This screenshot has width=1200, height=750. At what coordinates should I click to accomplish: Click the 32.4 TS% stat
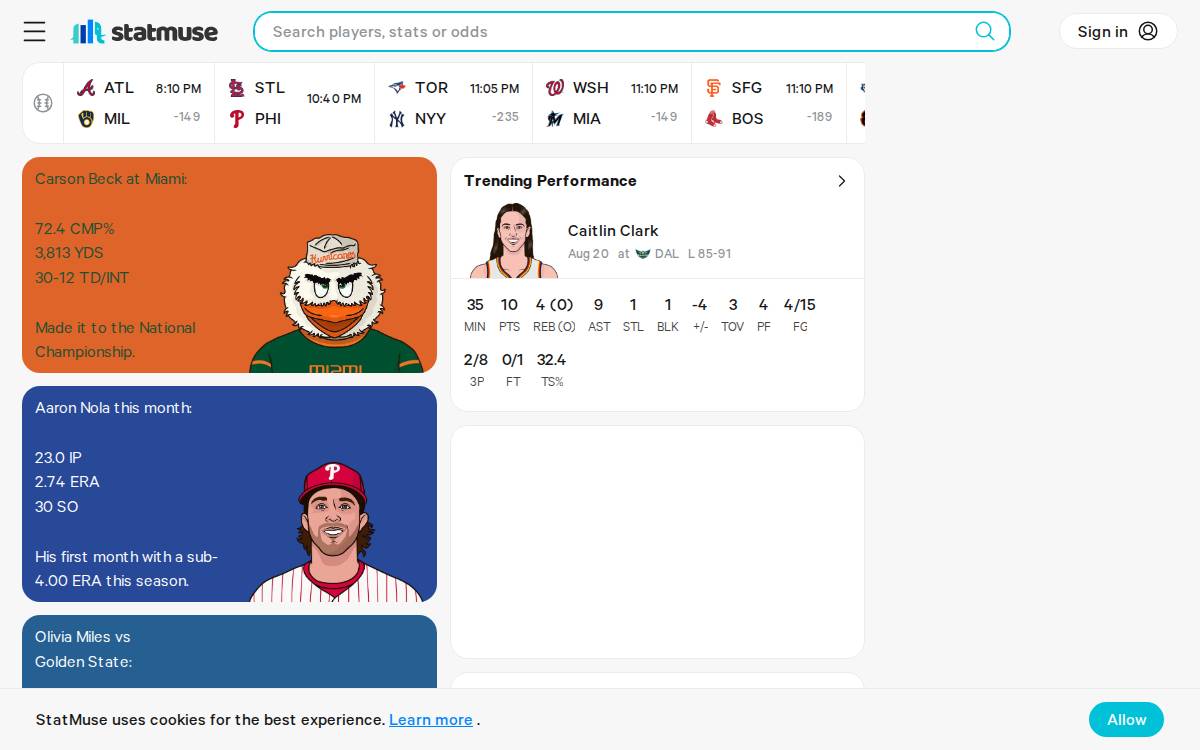(x=551, y=369)
